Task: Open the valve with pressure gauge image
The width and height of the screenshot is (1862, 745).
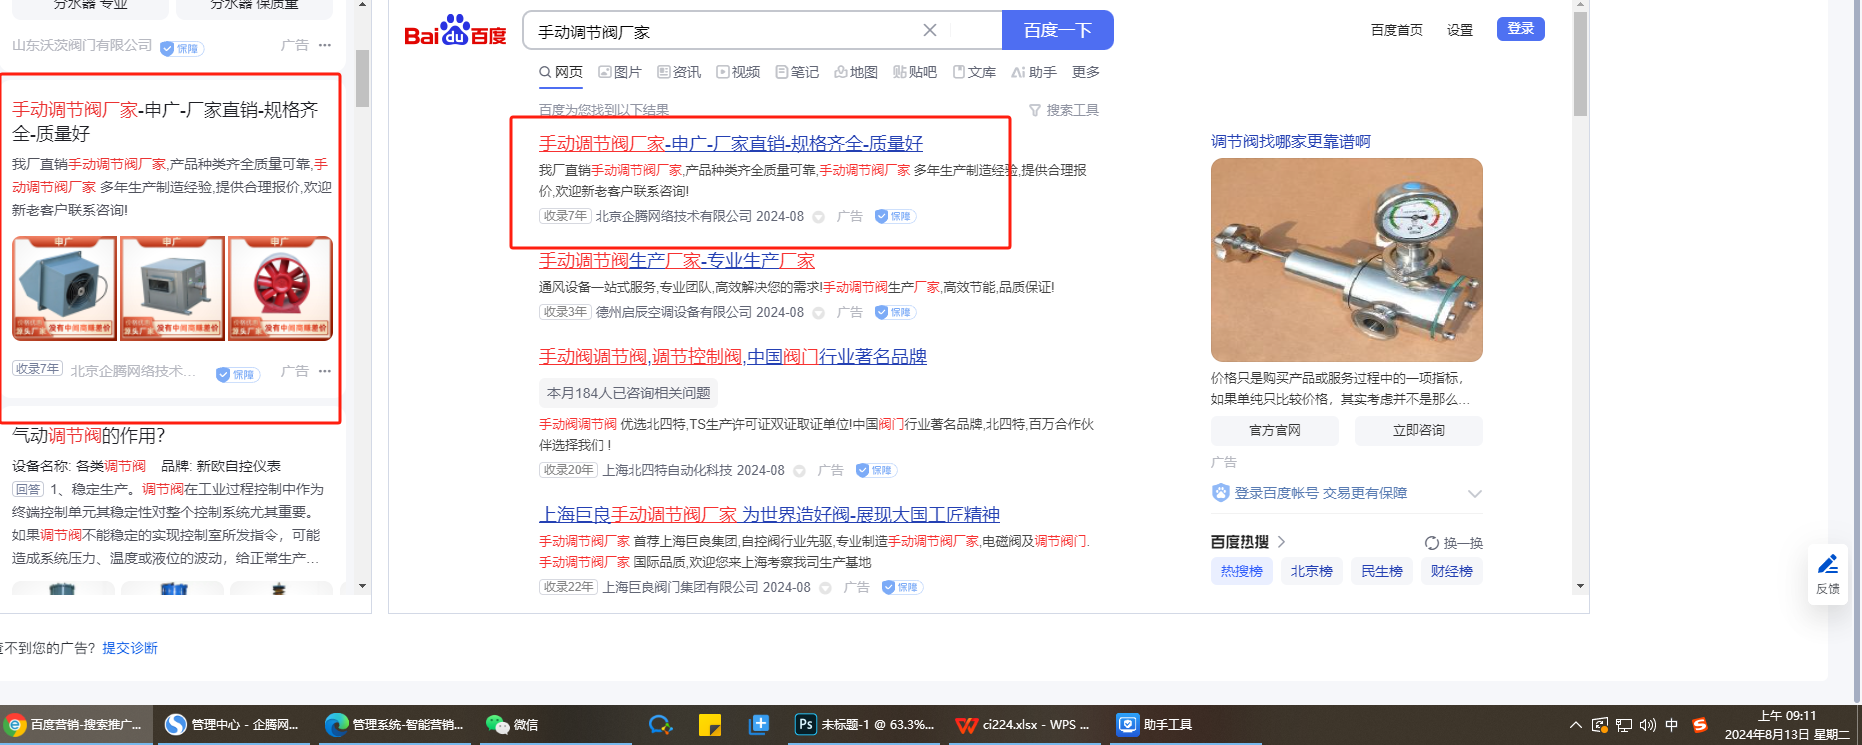Action: (x=1347, y=260)
